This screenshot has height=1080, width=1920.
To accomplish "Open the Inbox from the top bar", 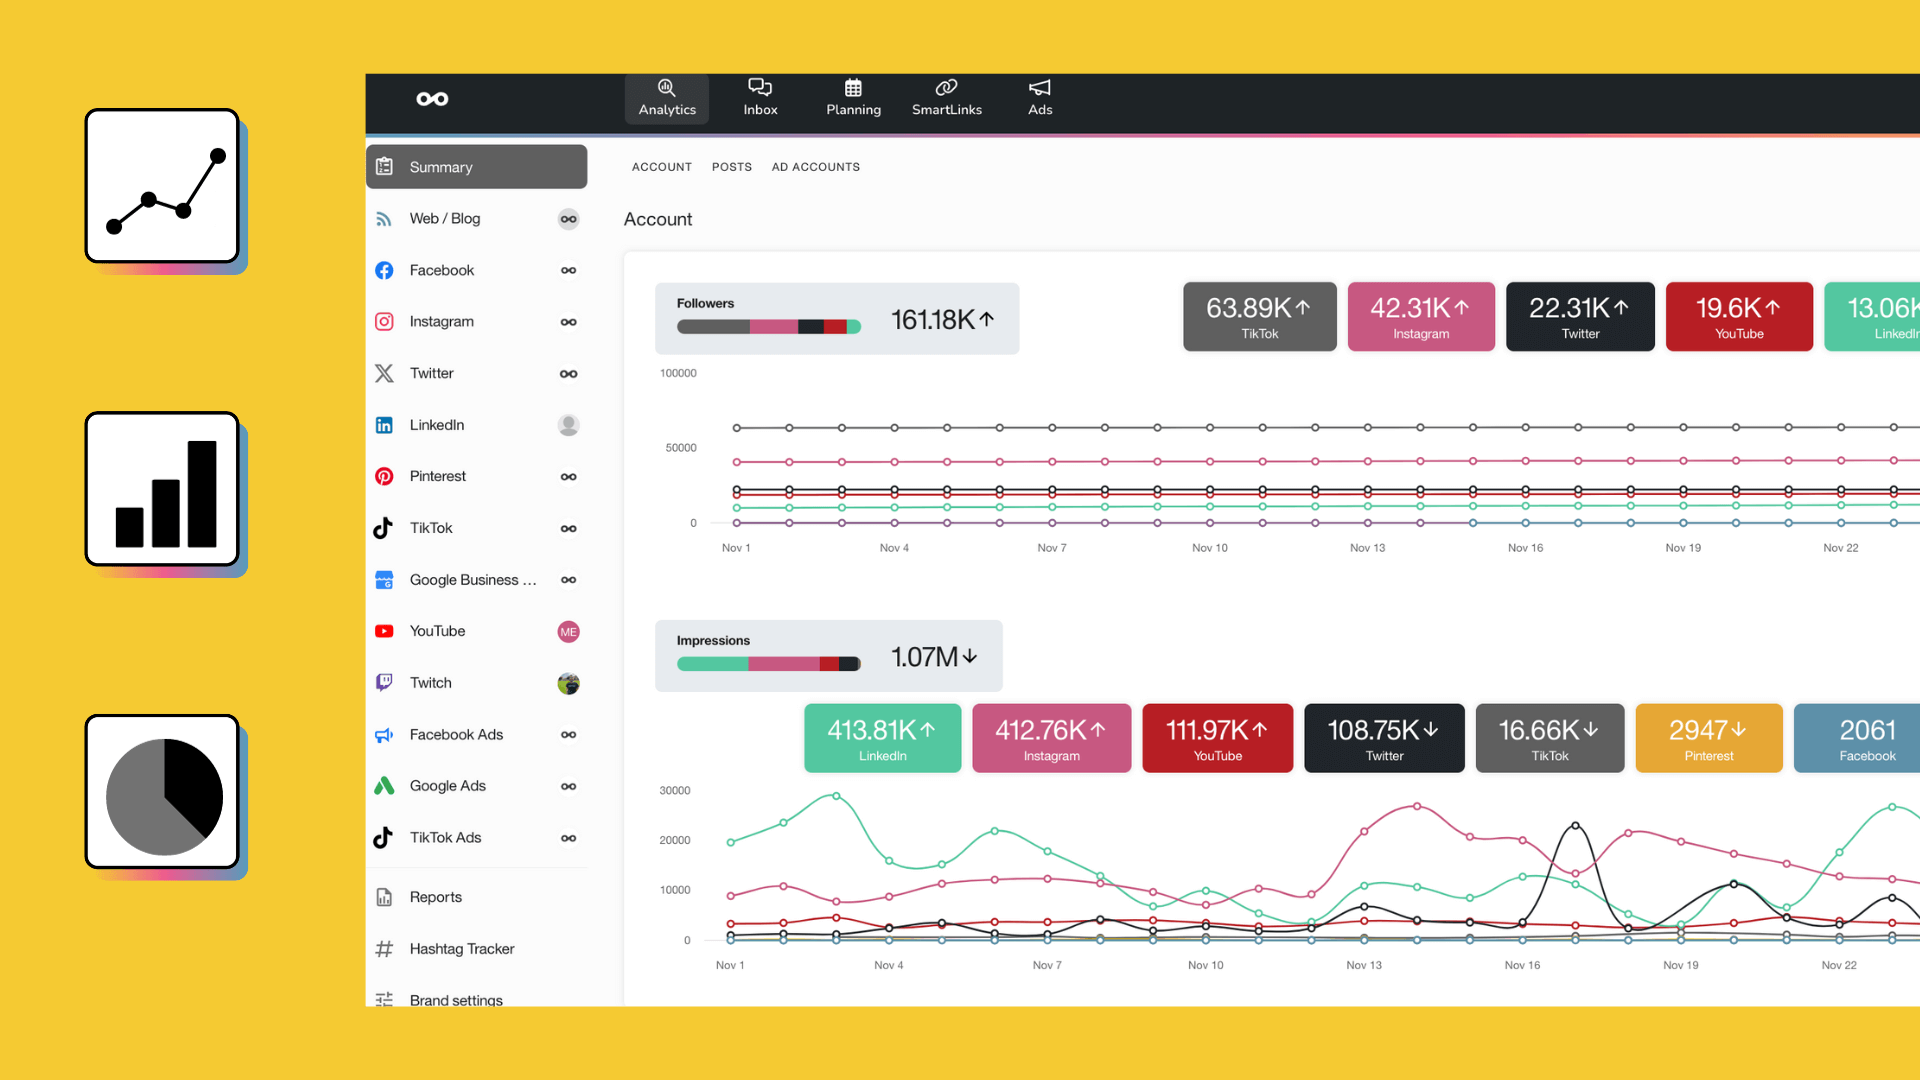I will tap(760, 98).
